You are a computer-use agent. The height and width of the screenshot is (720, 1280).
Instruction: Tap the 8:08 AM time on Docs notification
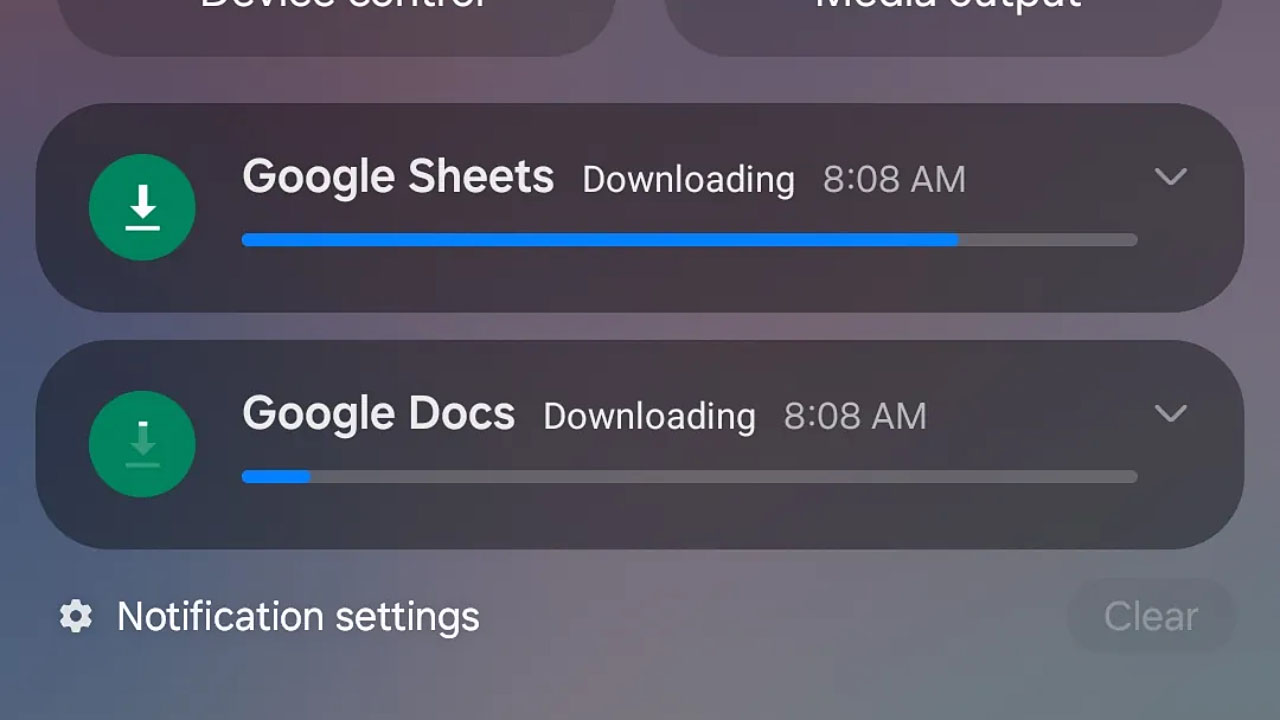coord(855,417)
